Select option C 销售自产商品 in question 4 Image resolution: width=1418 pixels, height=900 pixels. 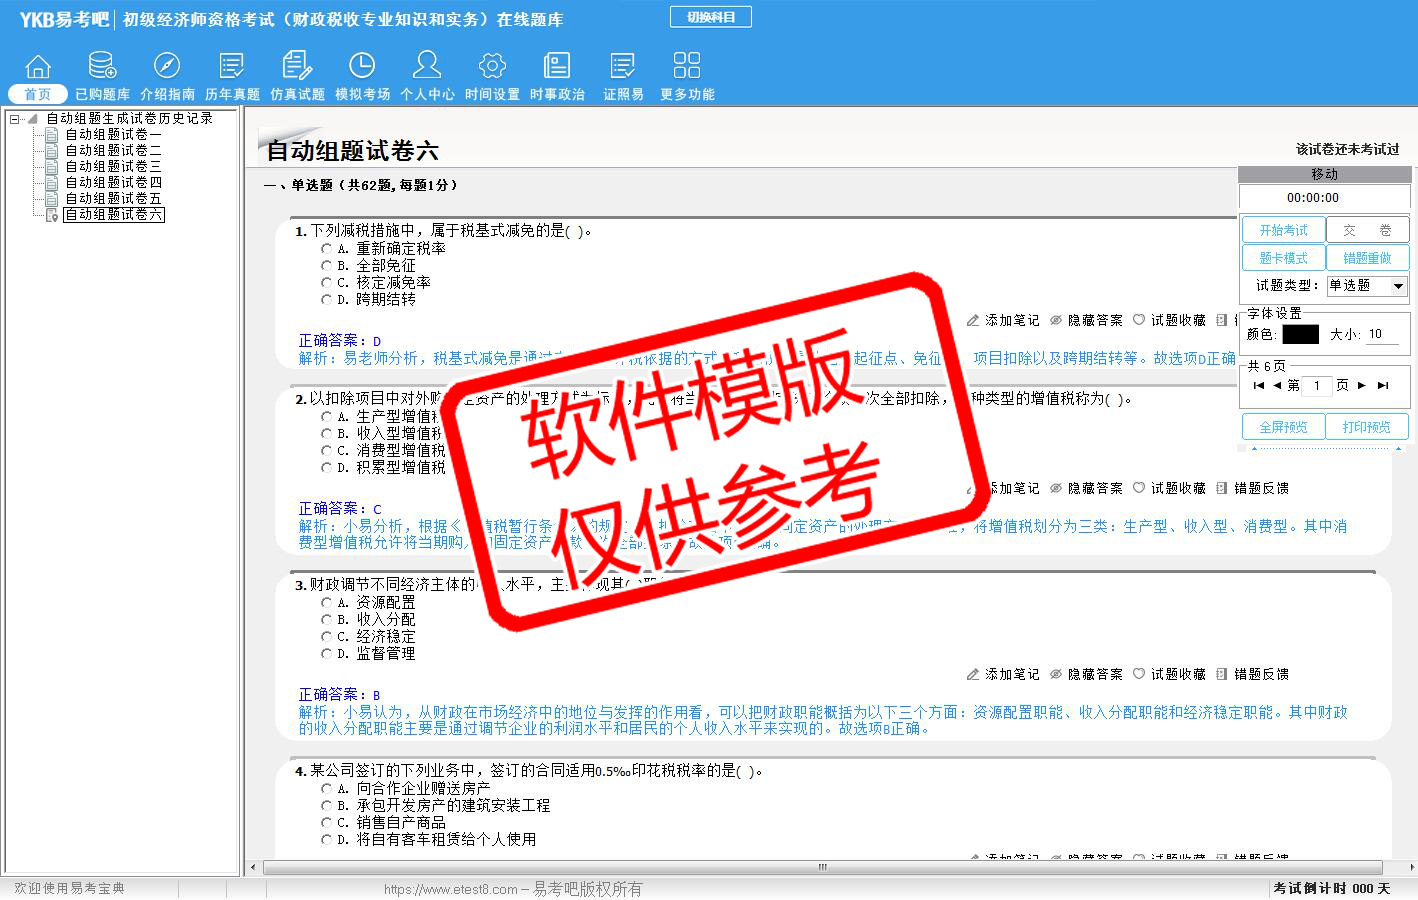click(327, 823)
